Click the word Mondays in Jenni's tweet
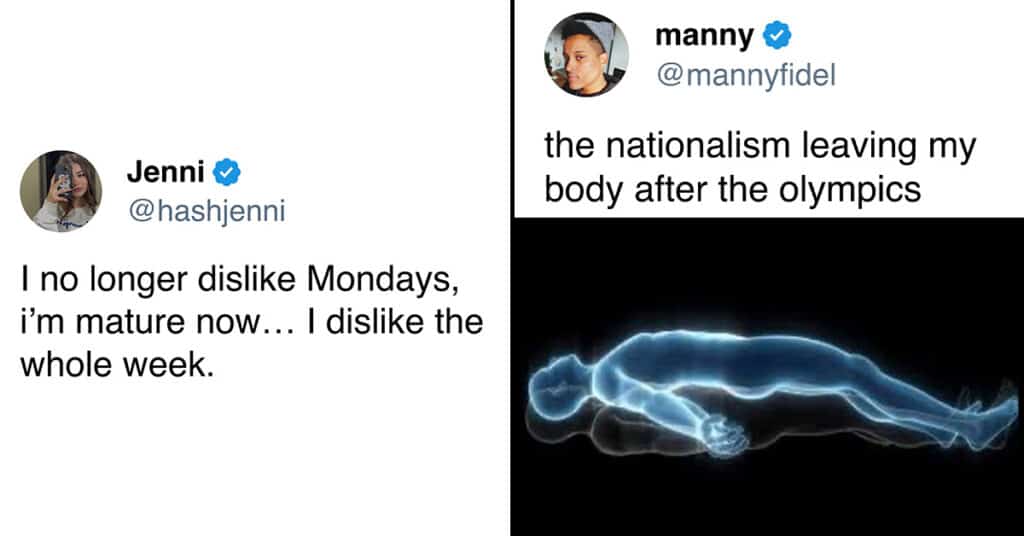1024x536 pixels. click(x=379, y=279)
